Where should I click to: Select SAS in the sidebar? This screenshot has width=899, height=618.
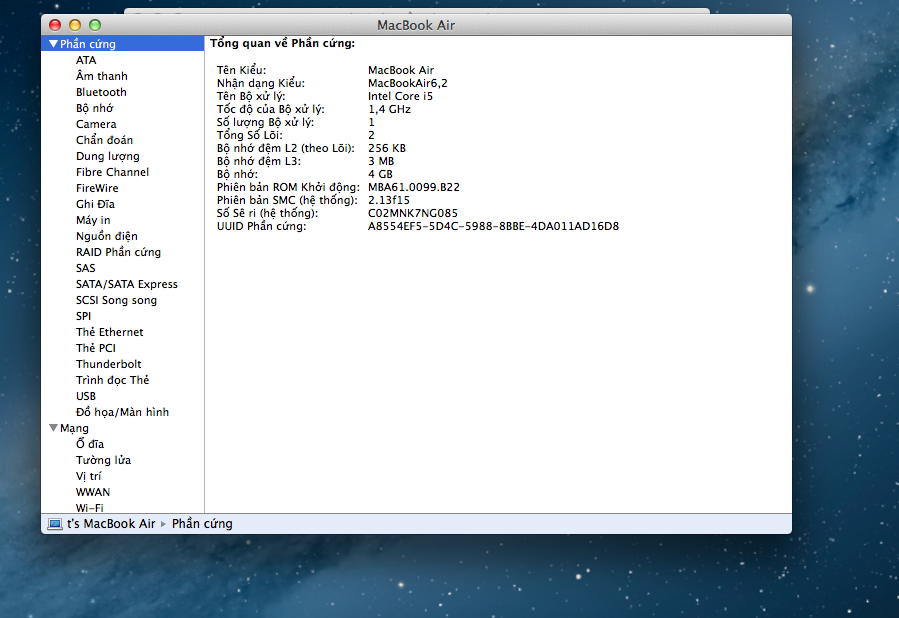(85, 268)
